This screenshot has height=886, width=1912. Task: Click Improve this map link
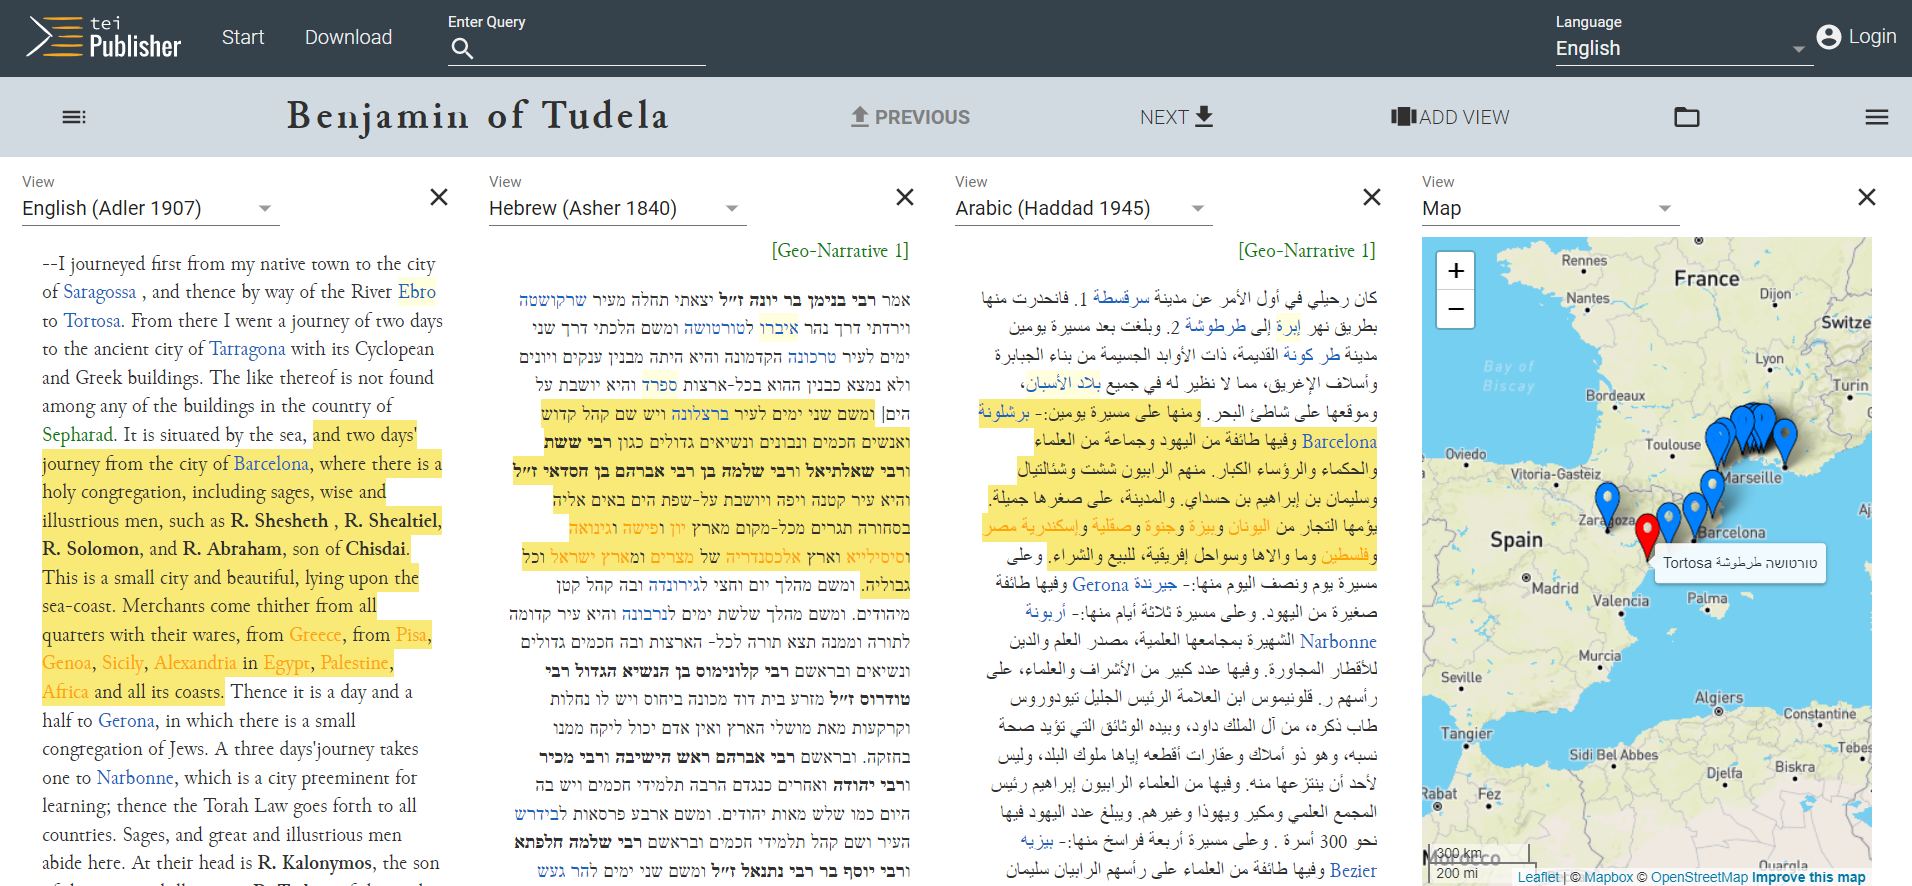[x=1808, y=877]
